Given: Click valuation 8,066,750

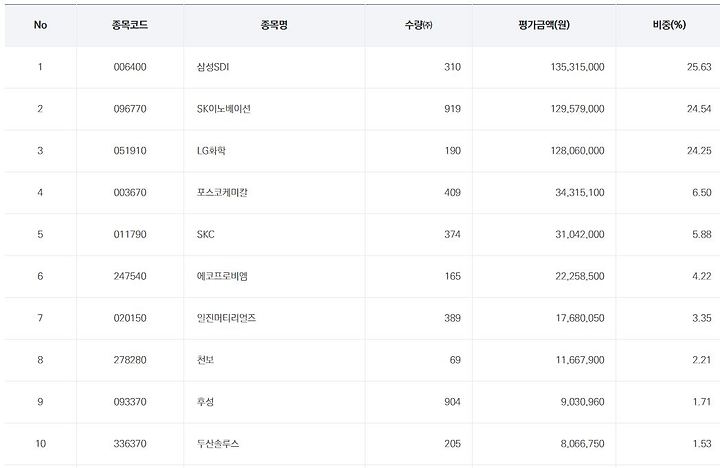Looking at the screenshot, I should click(582, 444).
